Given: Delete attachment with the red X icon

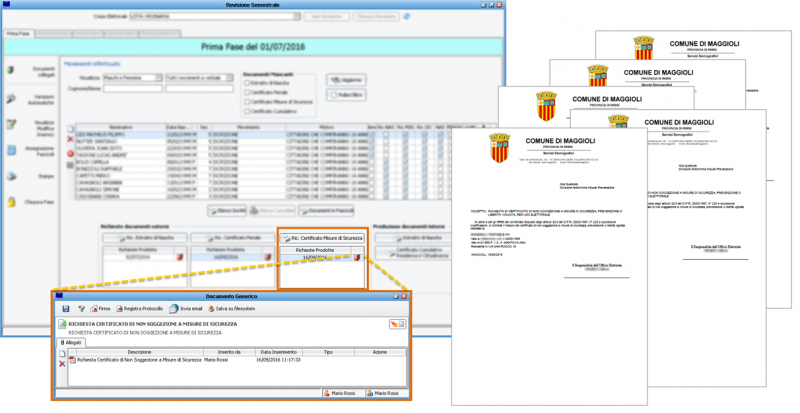Looking at the screenshot, I should pos(62,363).
